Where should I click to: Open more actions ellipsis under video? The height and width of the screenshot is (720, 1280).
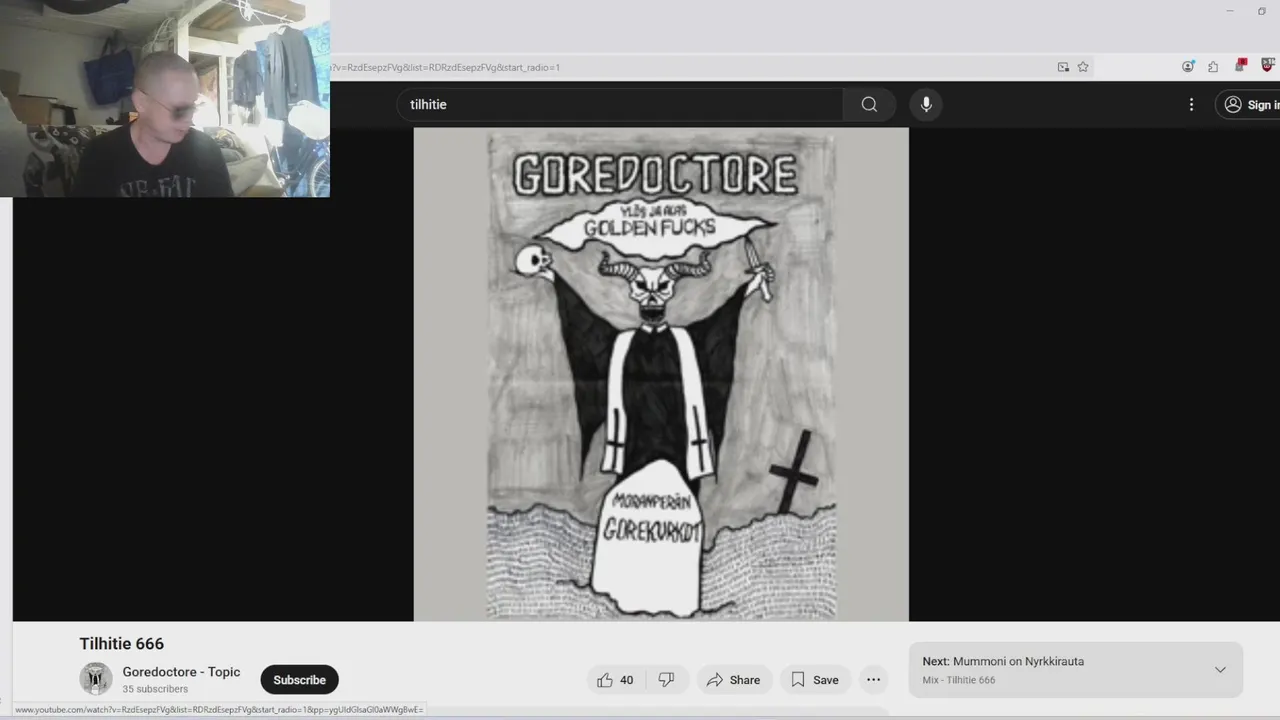tap(873, 680)
